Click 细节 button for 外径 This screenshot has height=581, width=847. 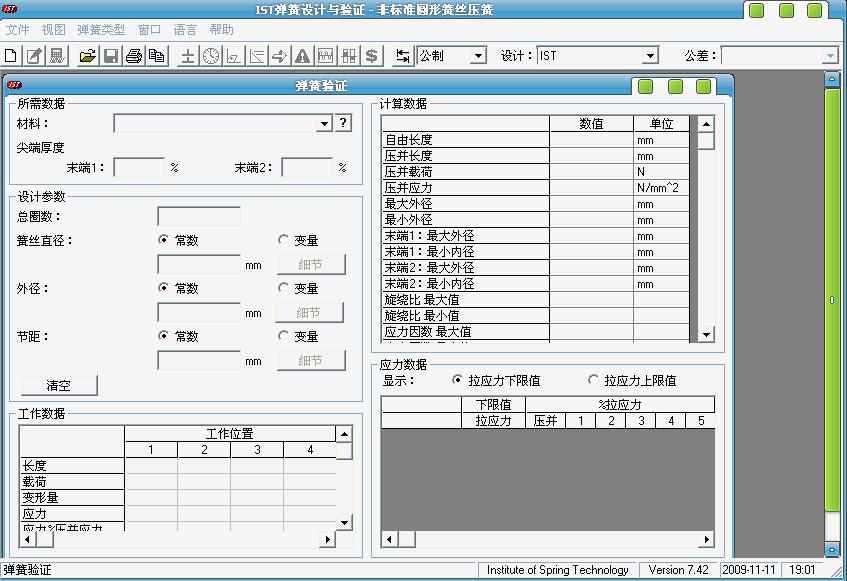coord(309,313)
